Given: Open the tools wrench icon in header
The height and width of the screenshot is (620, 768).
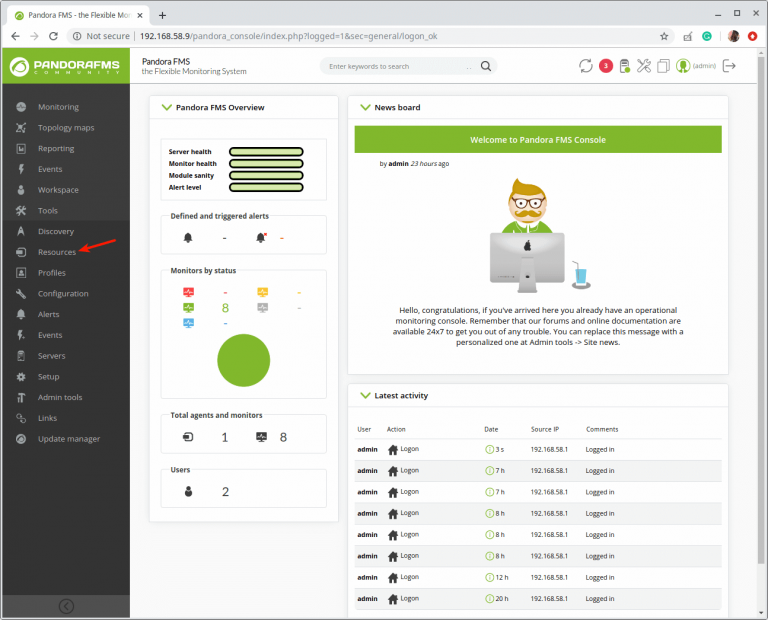Looking at the screenshot, I should pyautogui.click(x=644, y=66).
